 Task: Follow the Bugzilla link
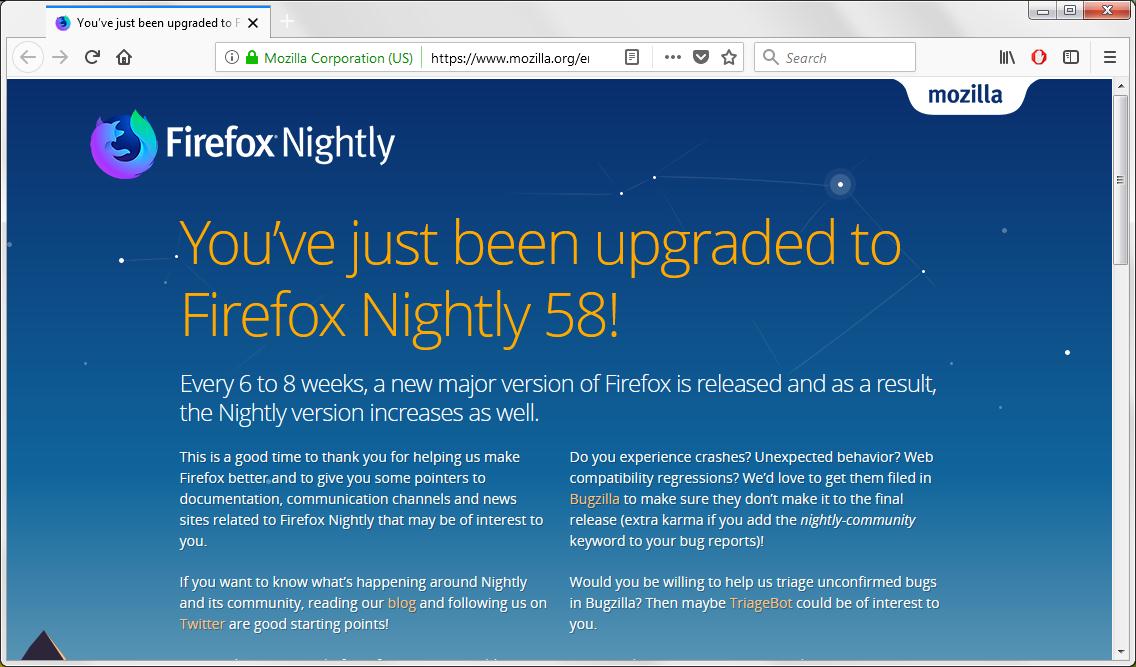(595, 499)
